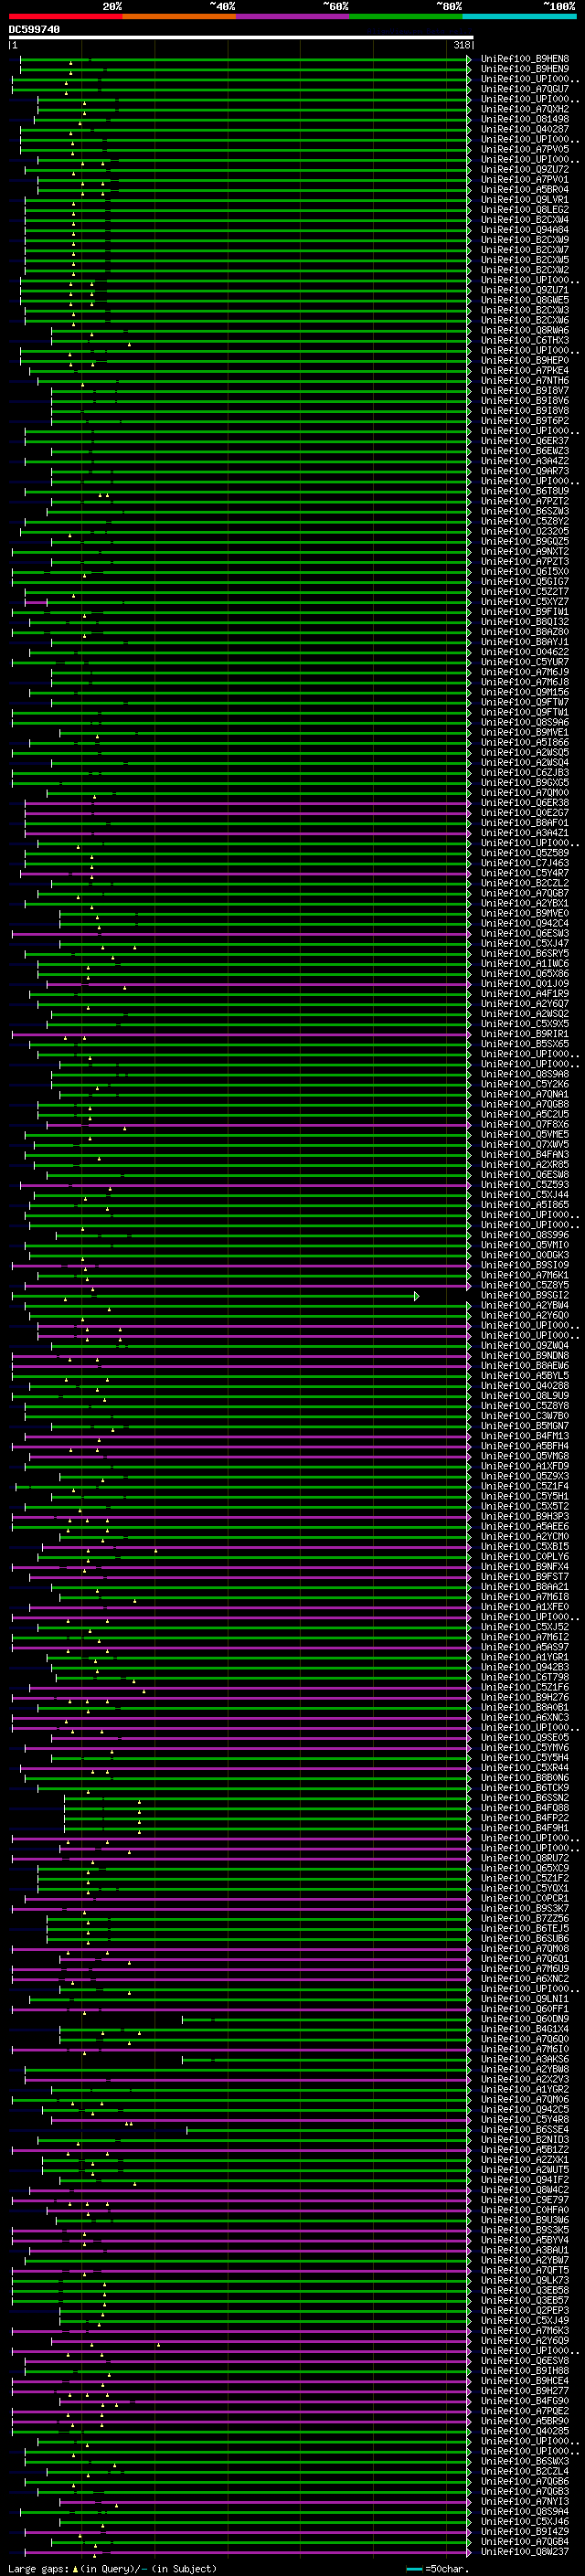Click the UniRef100_A1IWC6 label

point(525,963)
